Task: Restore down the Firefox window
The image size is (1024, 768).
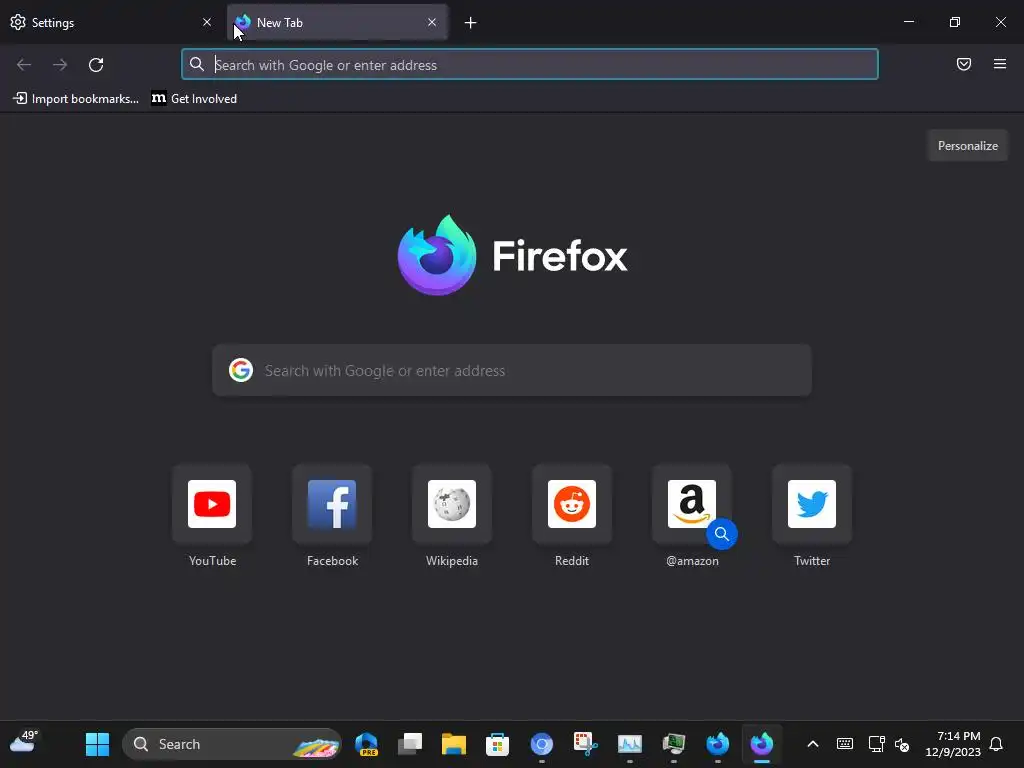Action: click(x=955, y=22)
